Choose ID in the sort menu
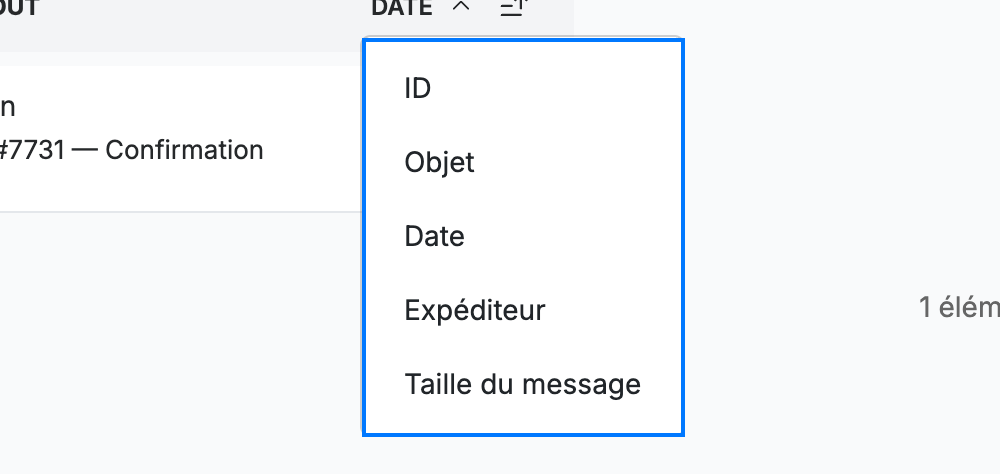Viewport: 1000px width, 474px height. (523, 88)
